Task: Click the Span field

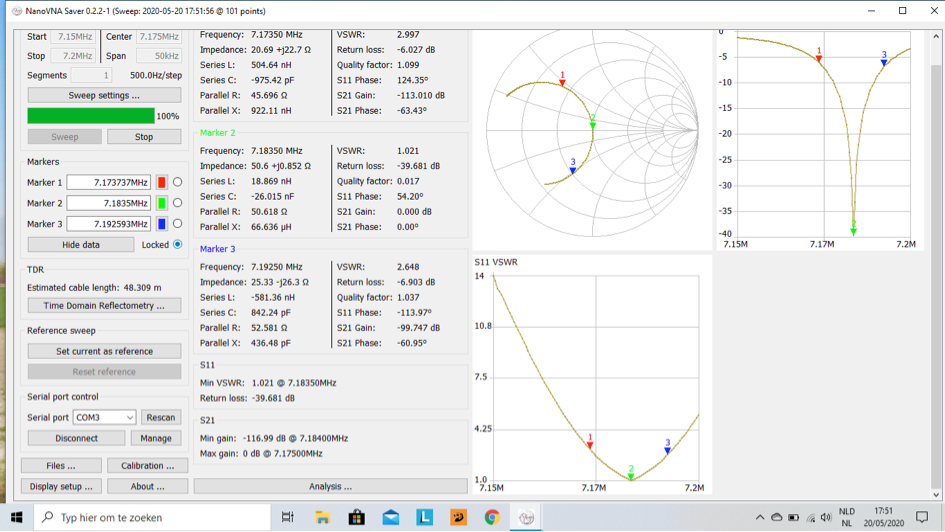Action: tap(159, 55)
